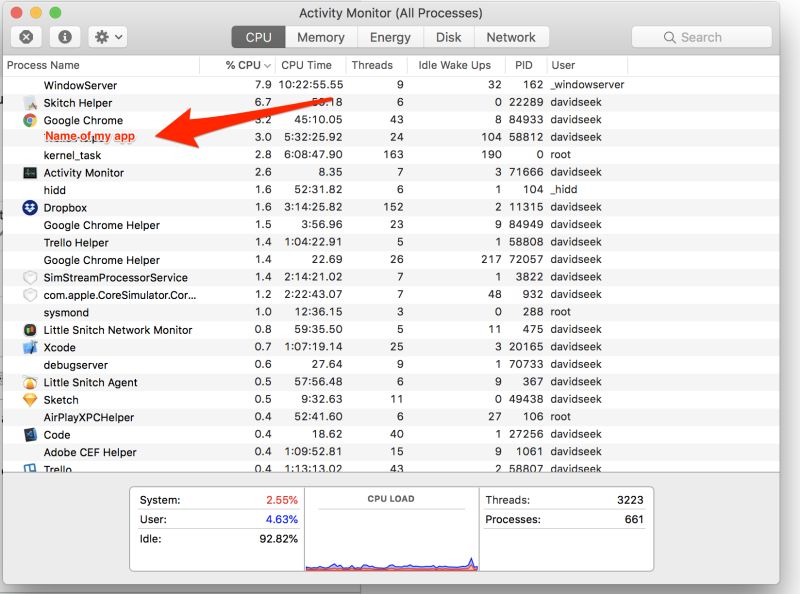Toggle % CPU column sort order
Image resolution: width=800 pixels, height=594 pixels.
(238, 65)
